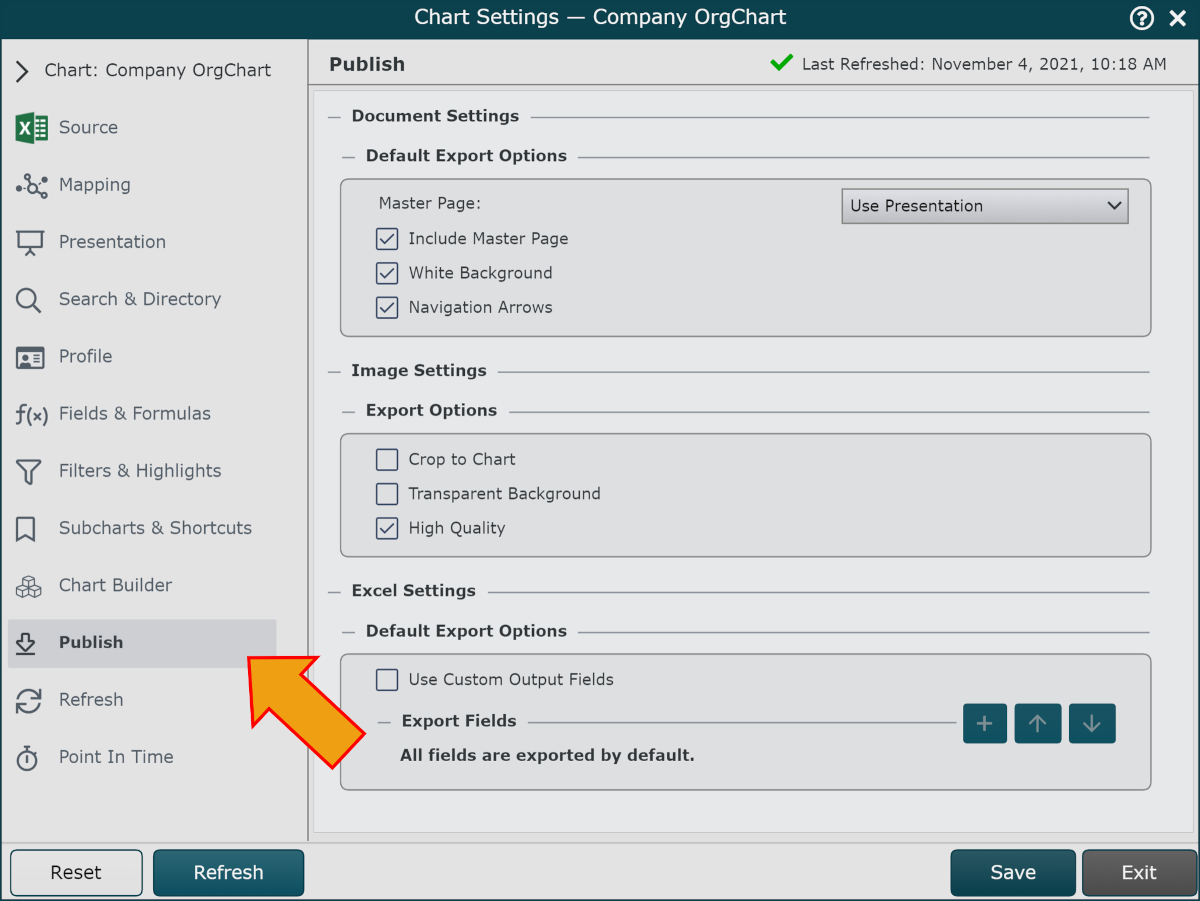Move export field up with arrow button
This screenshot has width=1200, height=901.
pyautogui.click(x=1037, y=724)
